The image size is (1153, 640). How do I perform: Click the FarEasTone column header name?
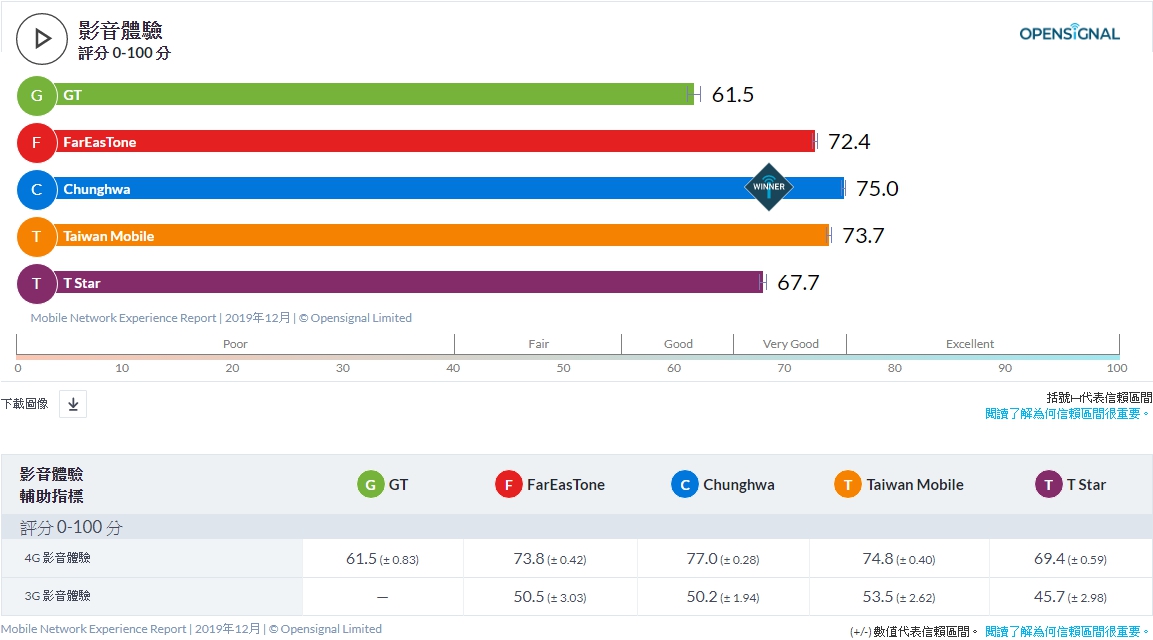pos(565,485)
